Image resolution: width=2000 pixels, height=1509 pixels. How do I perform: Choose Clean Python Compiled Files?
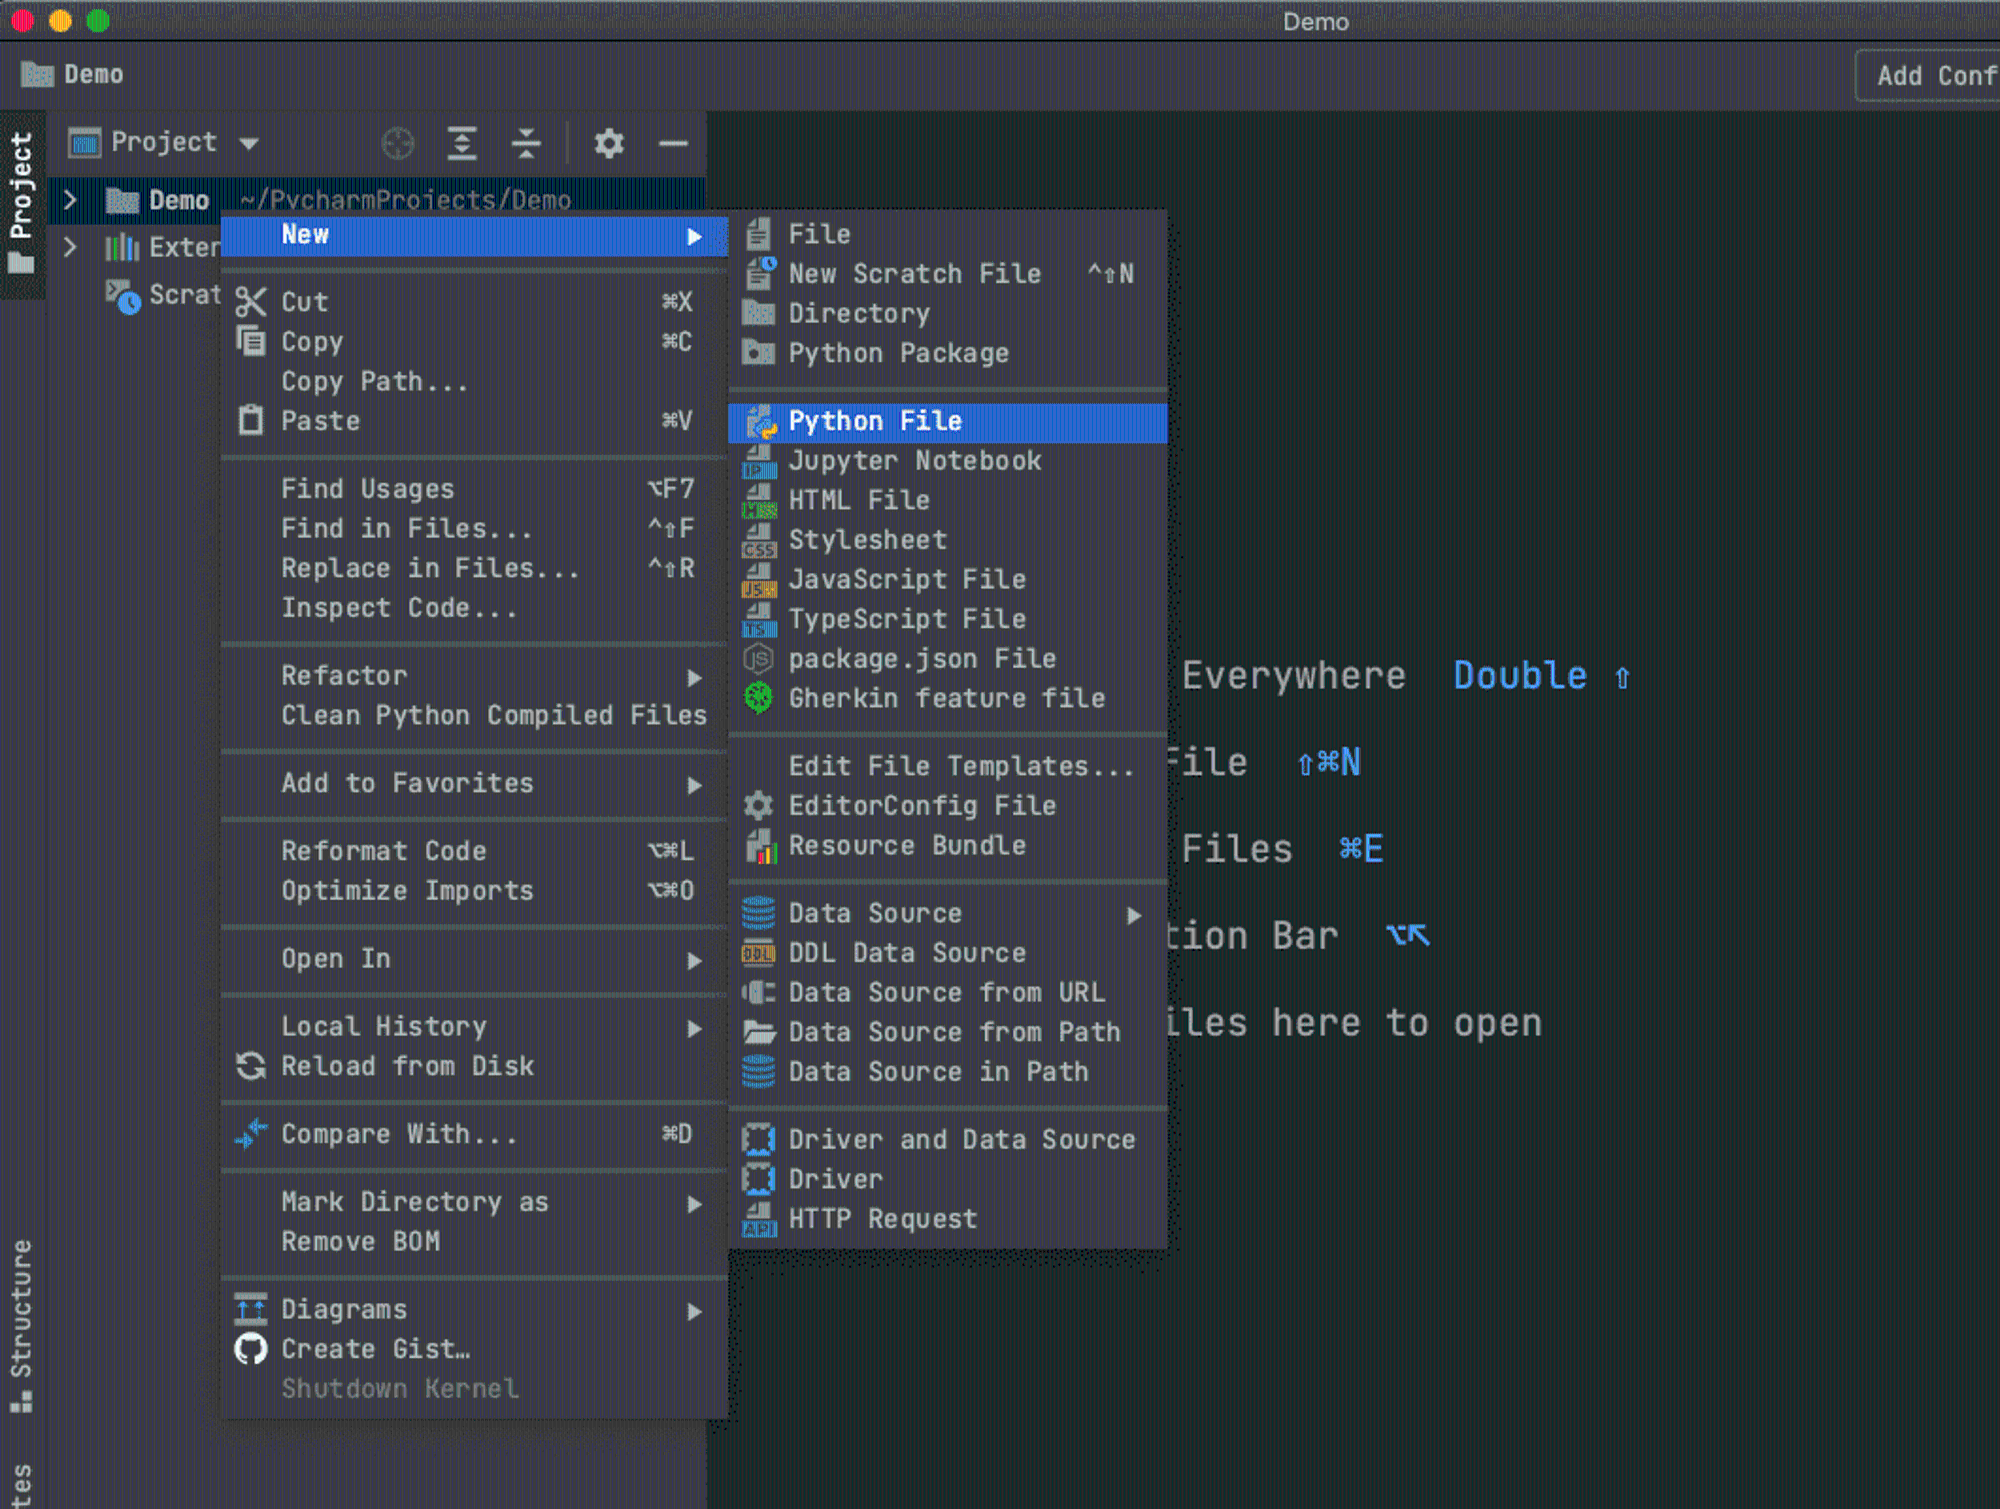474,716
